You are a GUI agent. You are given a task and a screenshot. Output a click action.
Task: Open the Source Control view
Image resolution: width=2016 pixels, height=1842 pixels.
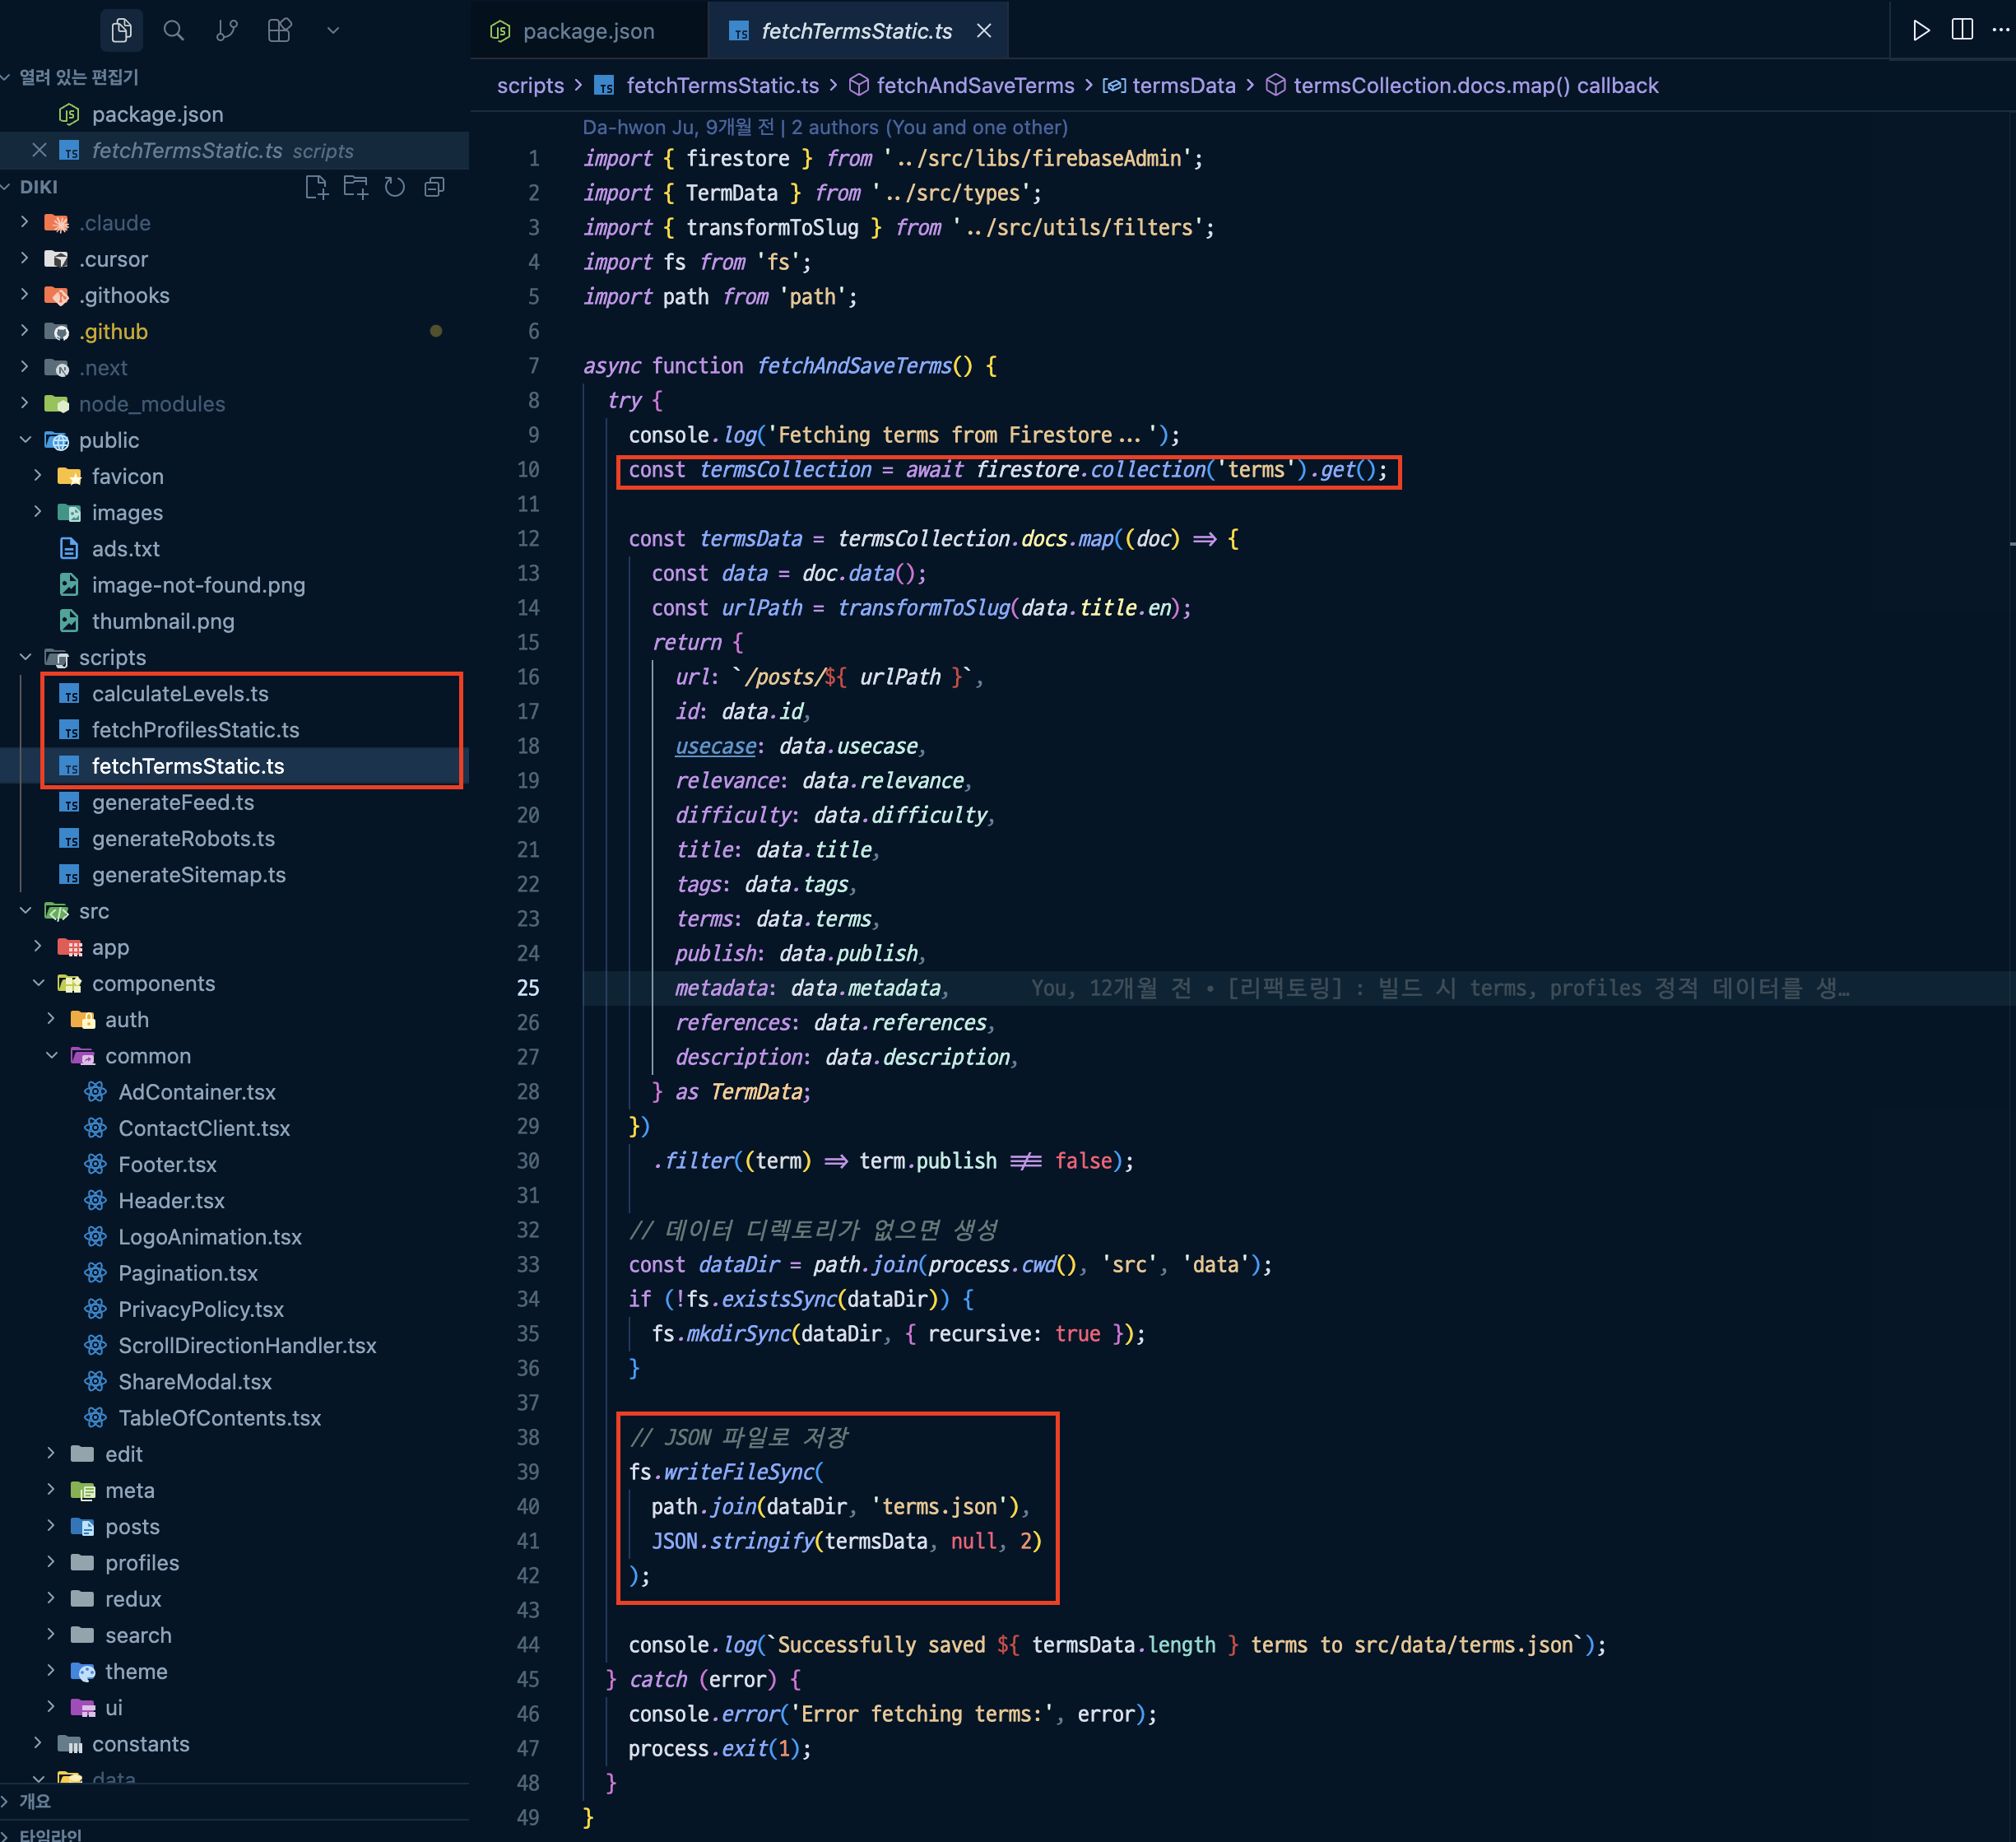tap(226, 30)
